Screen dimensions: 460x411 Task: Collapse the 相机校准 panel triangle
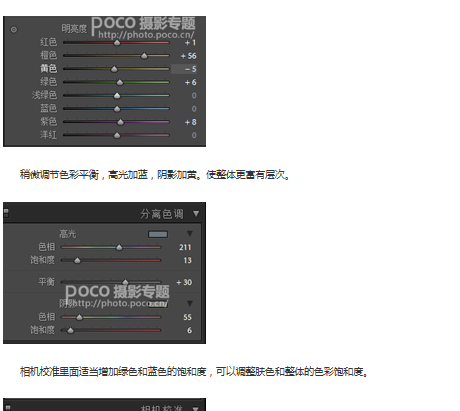pos(196,408)
